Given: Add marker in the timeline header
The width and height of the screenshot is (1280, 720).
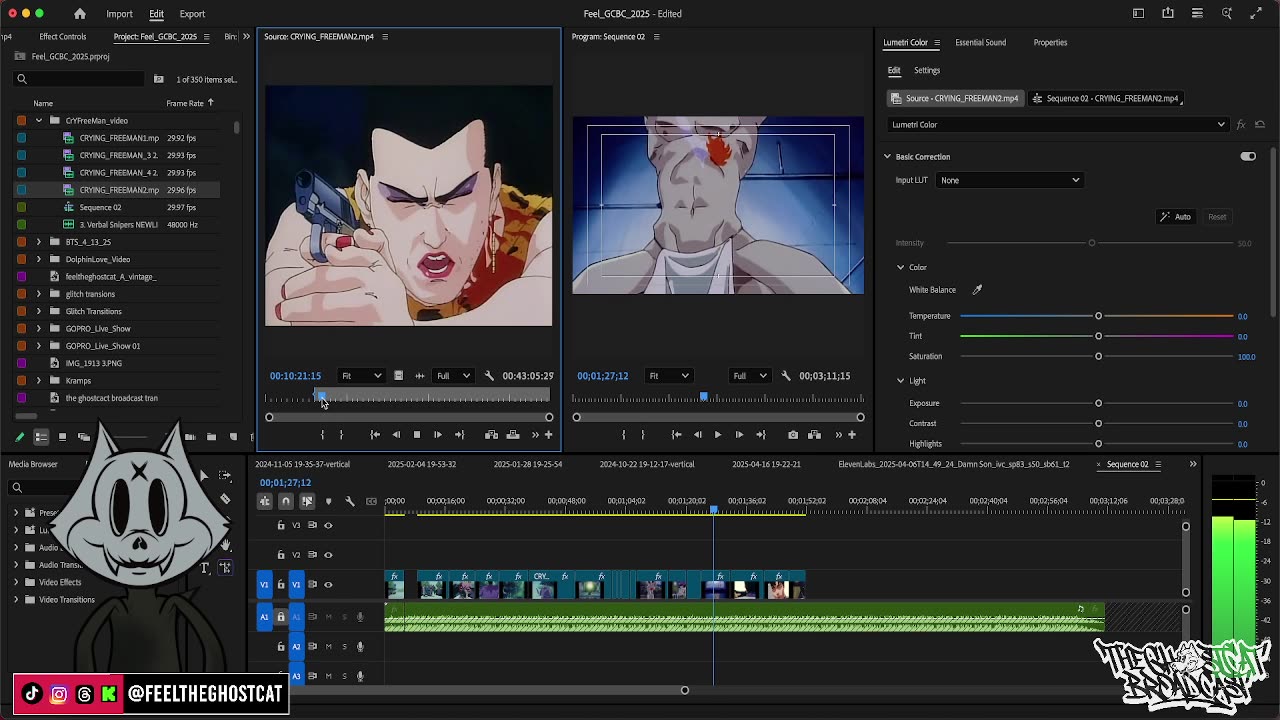Looking at the screenshot, I should [x=328, y=501].
